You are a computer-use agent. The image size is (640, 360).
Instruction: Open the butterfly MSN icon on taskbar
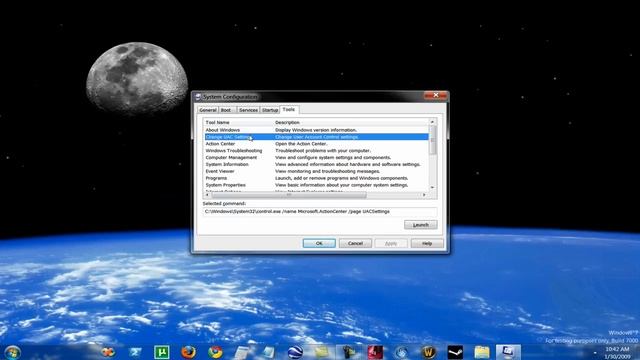click(108, 352)
